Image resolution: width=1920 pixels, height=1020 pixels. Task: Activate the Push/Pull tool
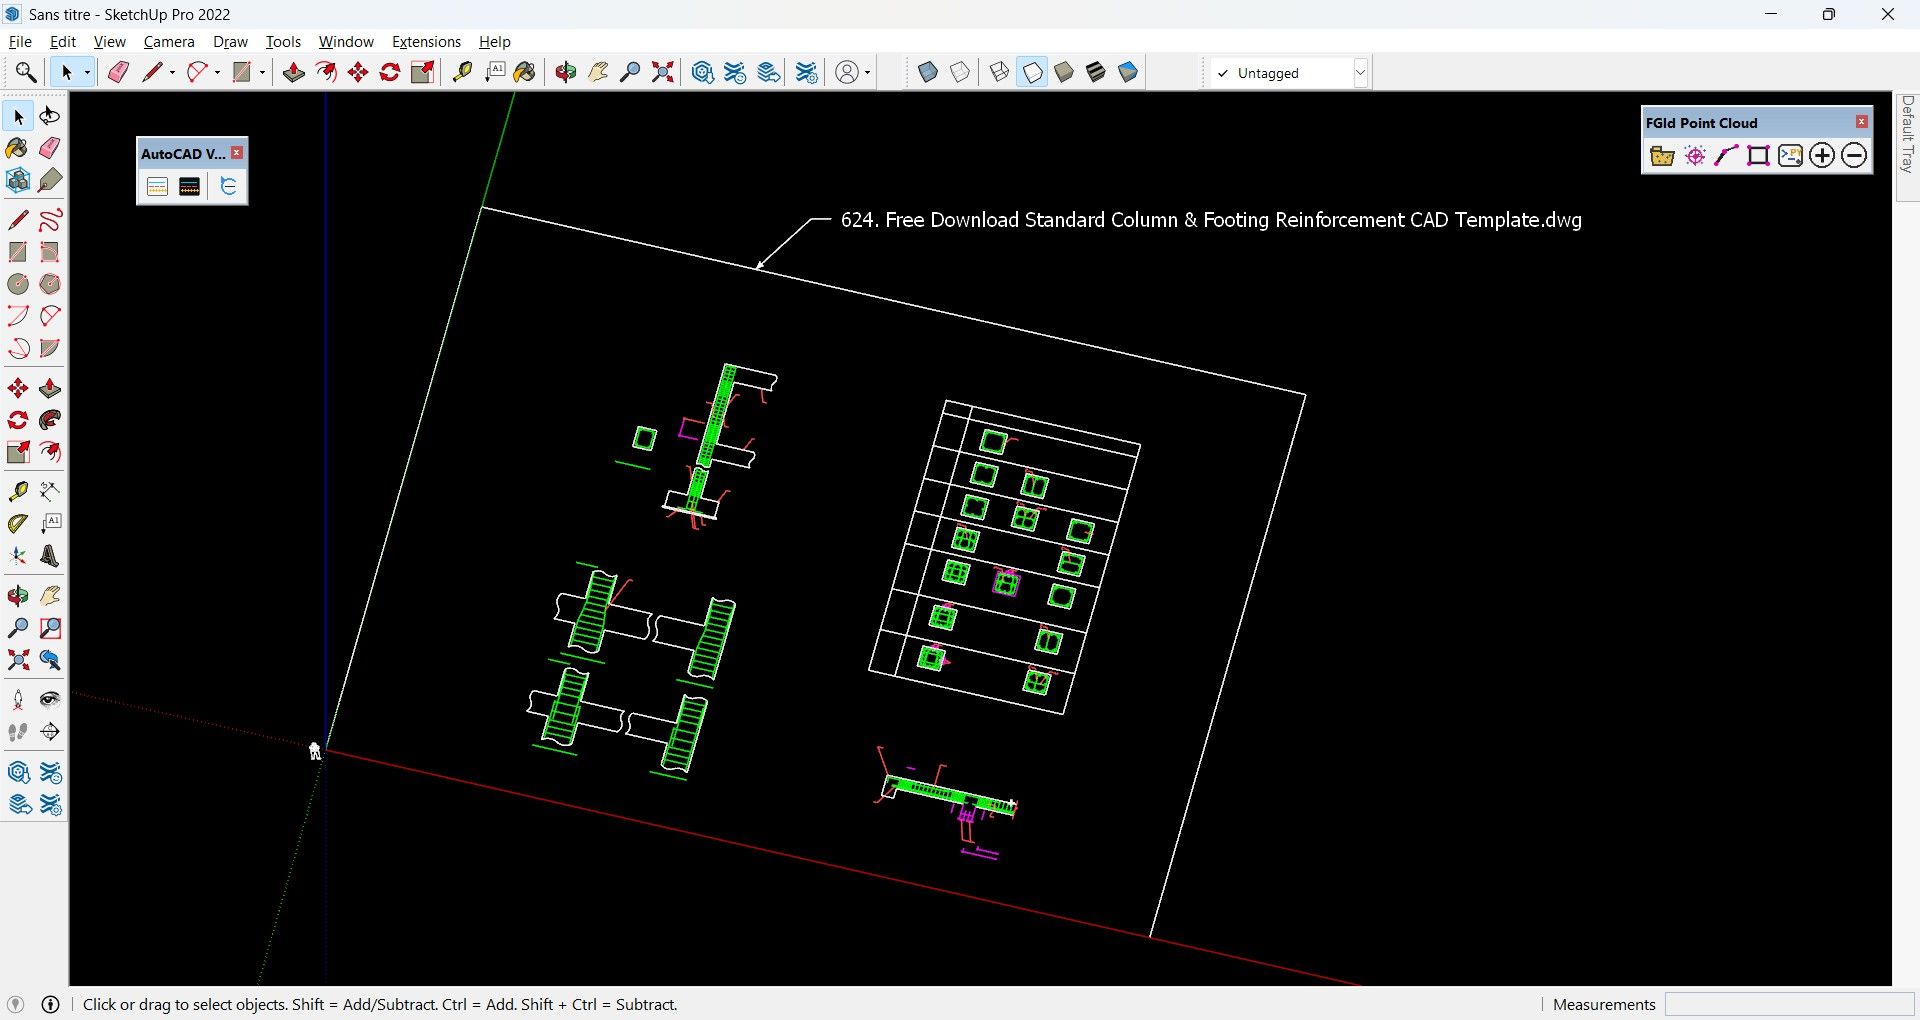[x=293, y=72]
